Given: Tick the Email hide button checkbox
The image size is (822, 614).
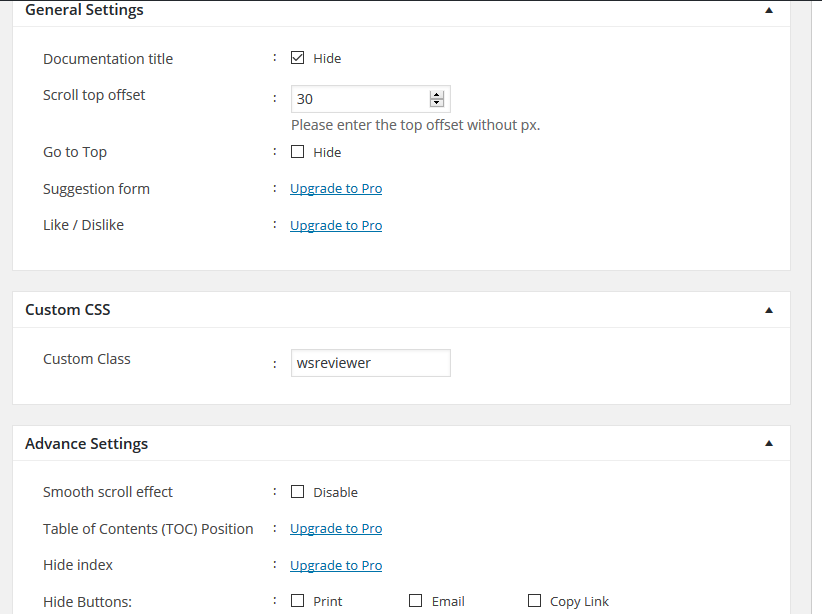Looking at the screenshot, I should click(x=415, y=600).
